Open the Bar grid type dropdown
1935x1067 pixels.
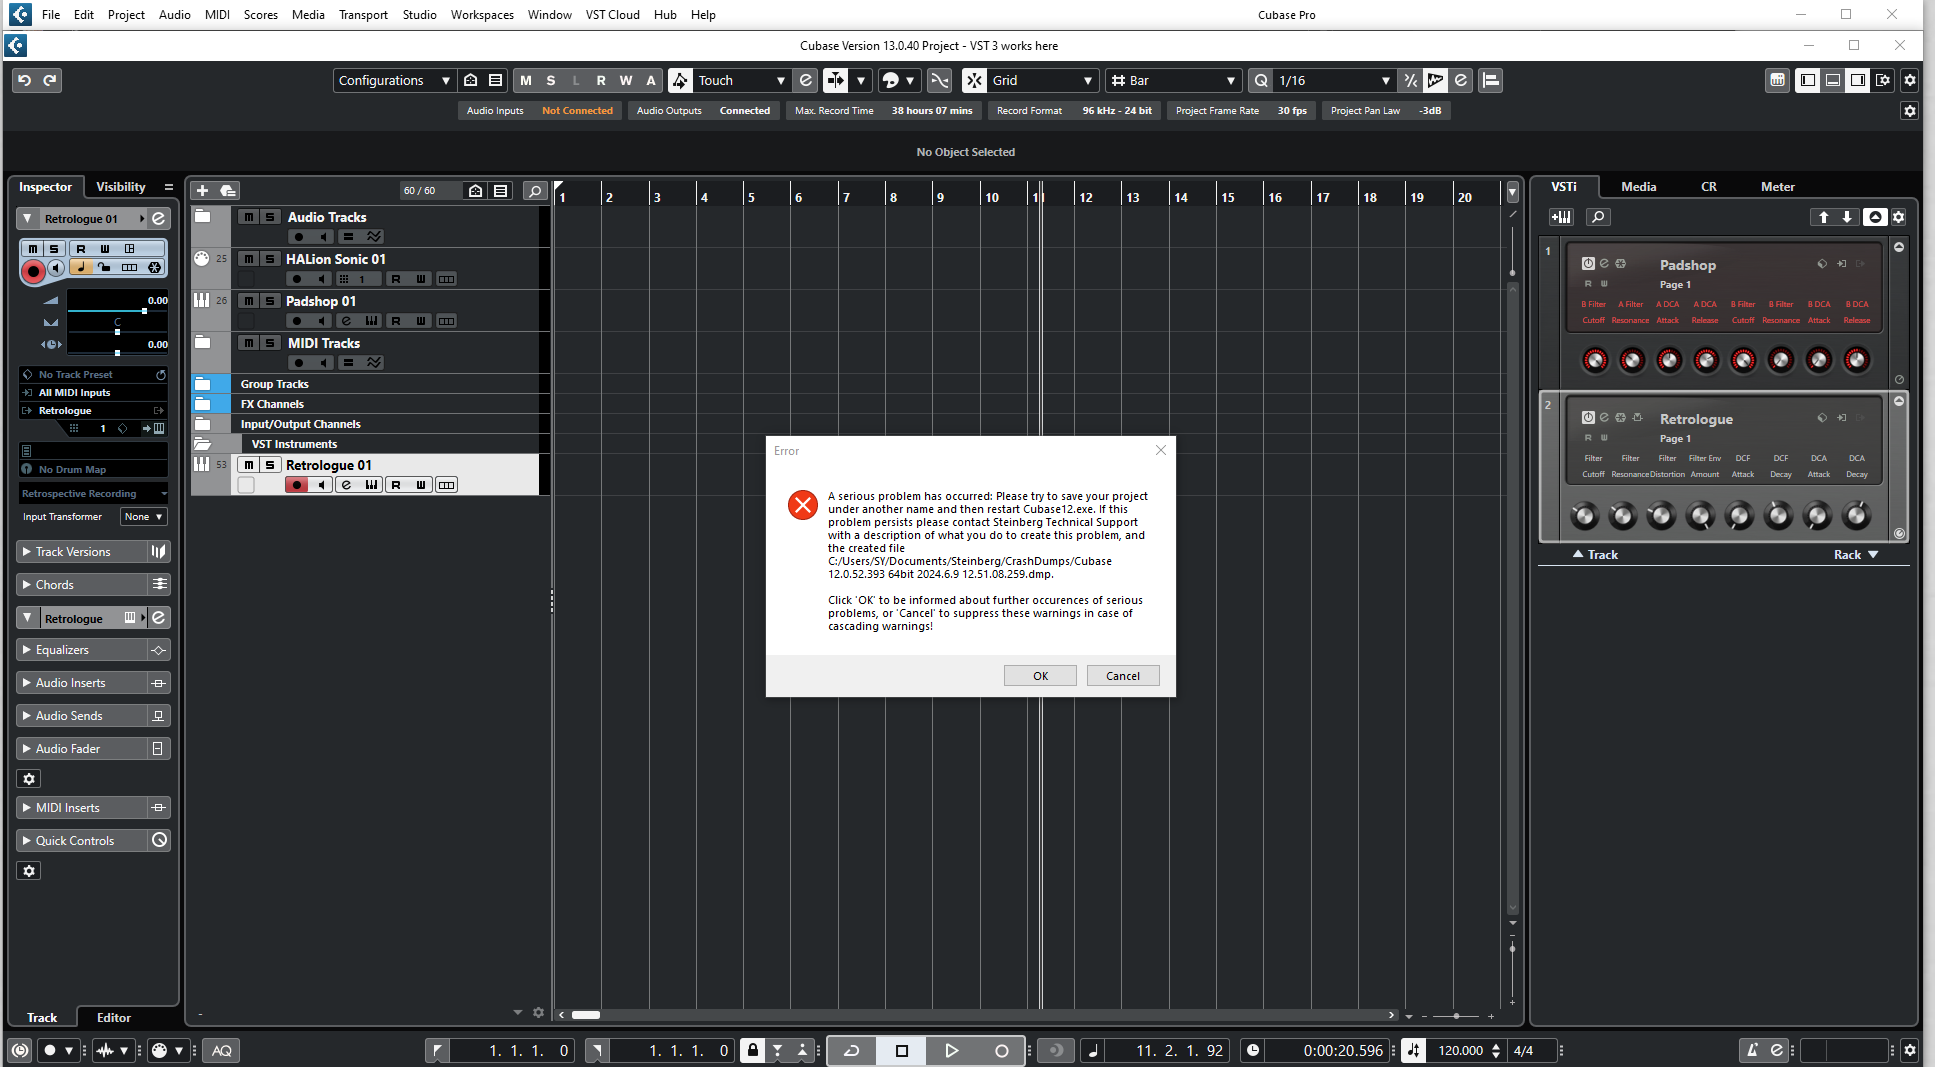click(1173, 80)
